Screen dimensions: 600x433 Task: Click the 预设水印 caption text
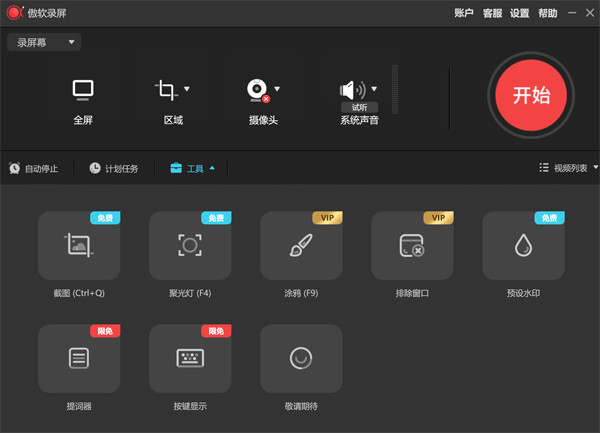[x=523, y=293]
